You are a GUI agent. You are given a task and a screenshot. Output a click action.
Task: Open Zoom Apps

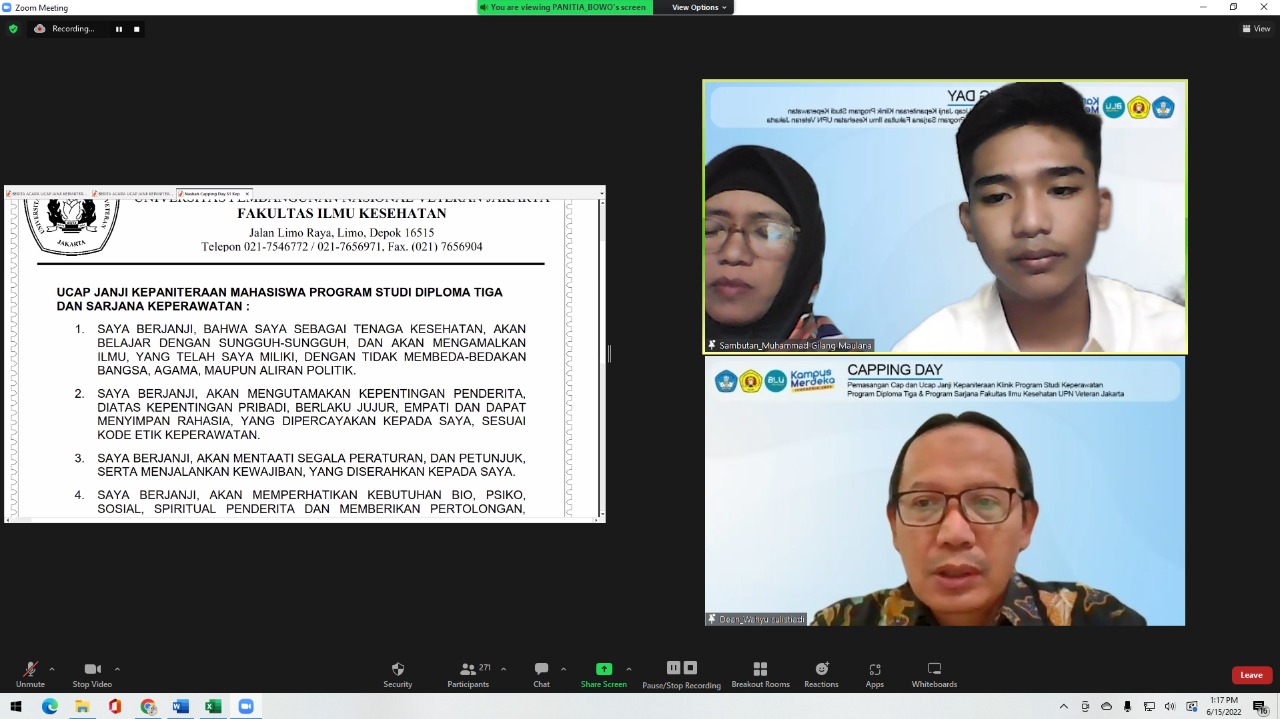[x=874, y=675]
